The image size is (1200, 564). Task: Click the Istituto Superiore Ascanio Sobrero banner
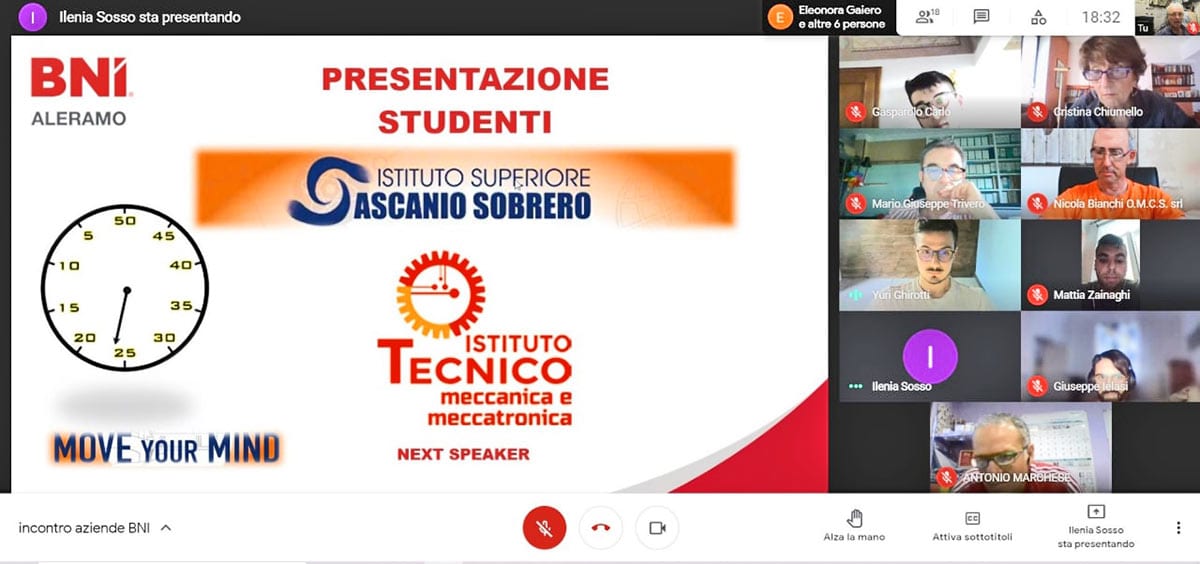[x=465, y=188]
